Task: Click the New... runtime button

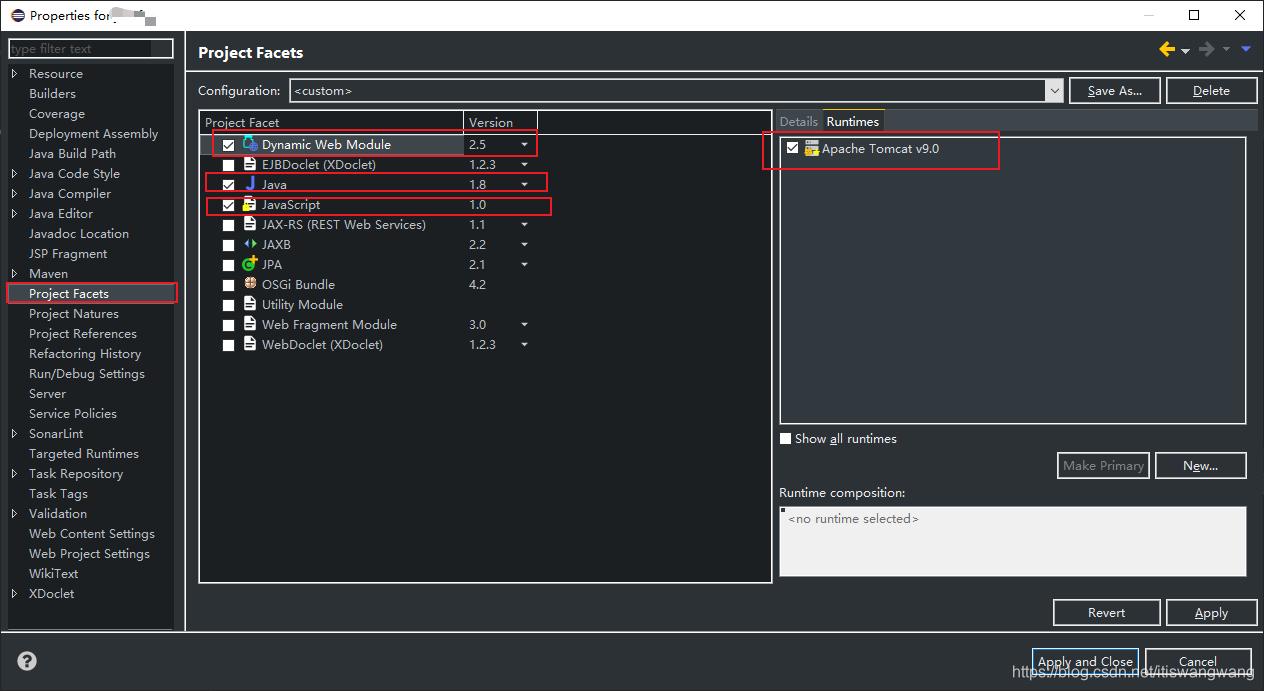Action: click(x=1200, y=465)
